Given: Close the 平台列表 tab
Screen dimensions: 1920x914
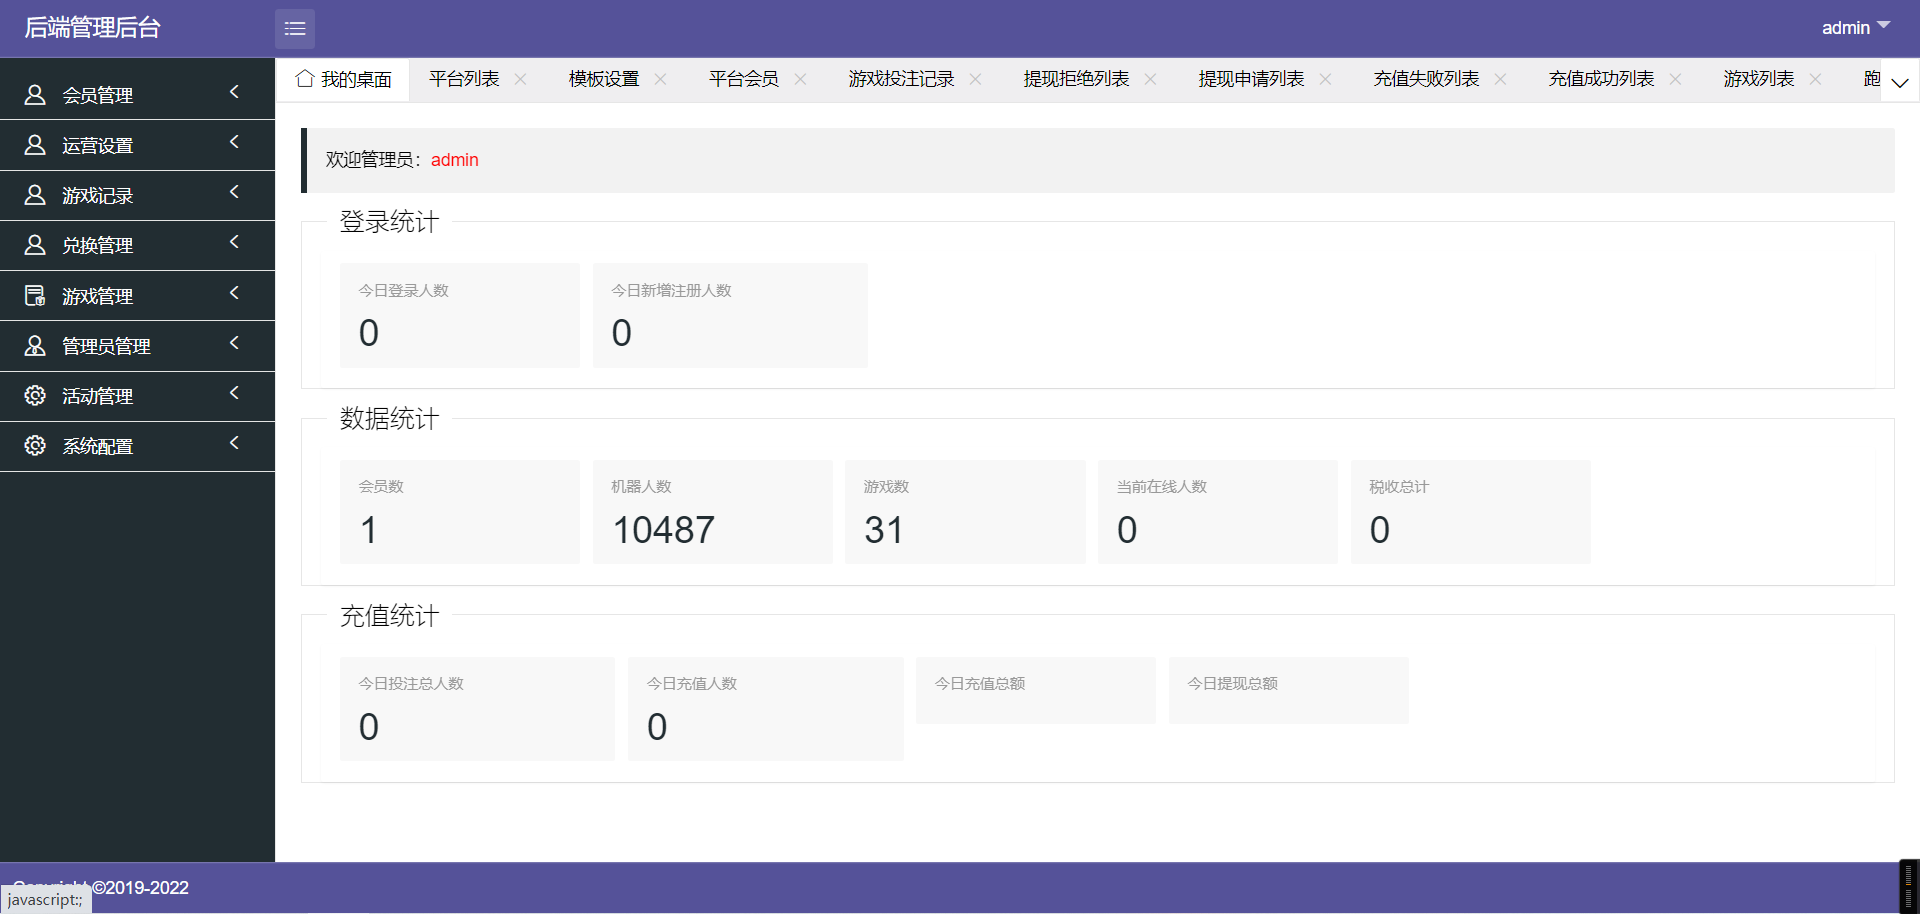Looking at the screenshot, I should (x=521, y=79).
